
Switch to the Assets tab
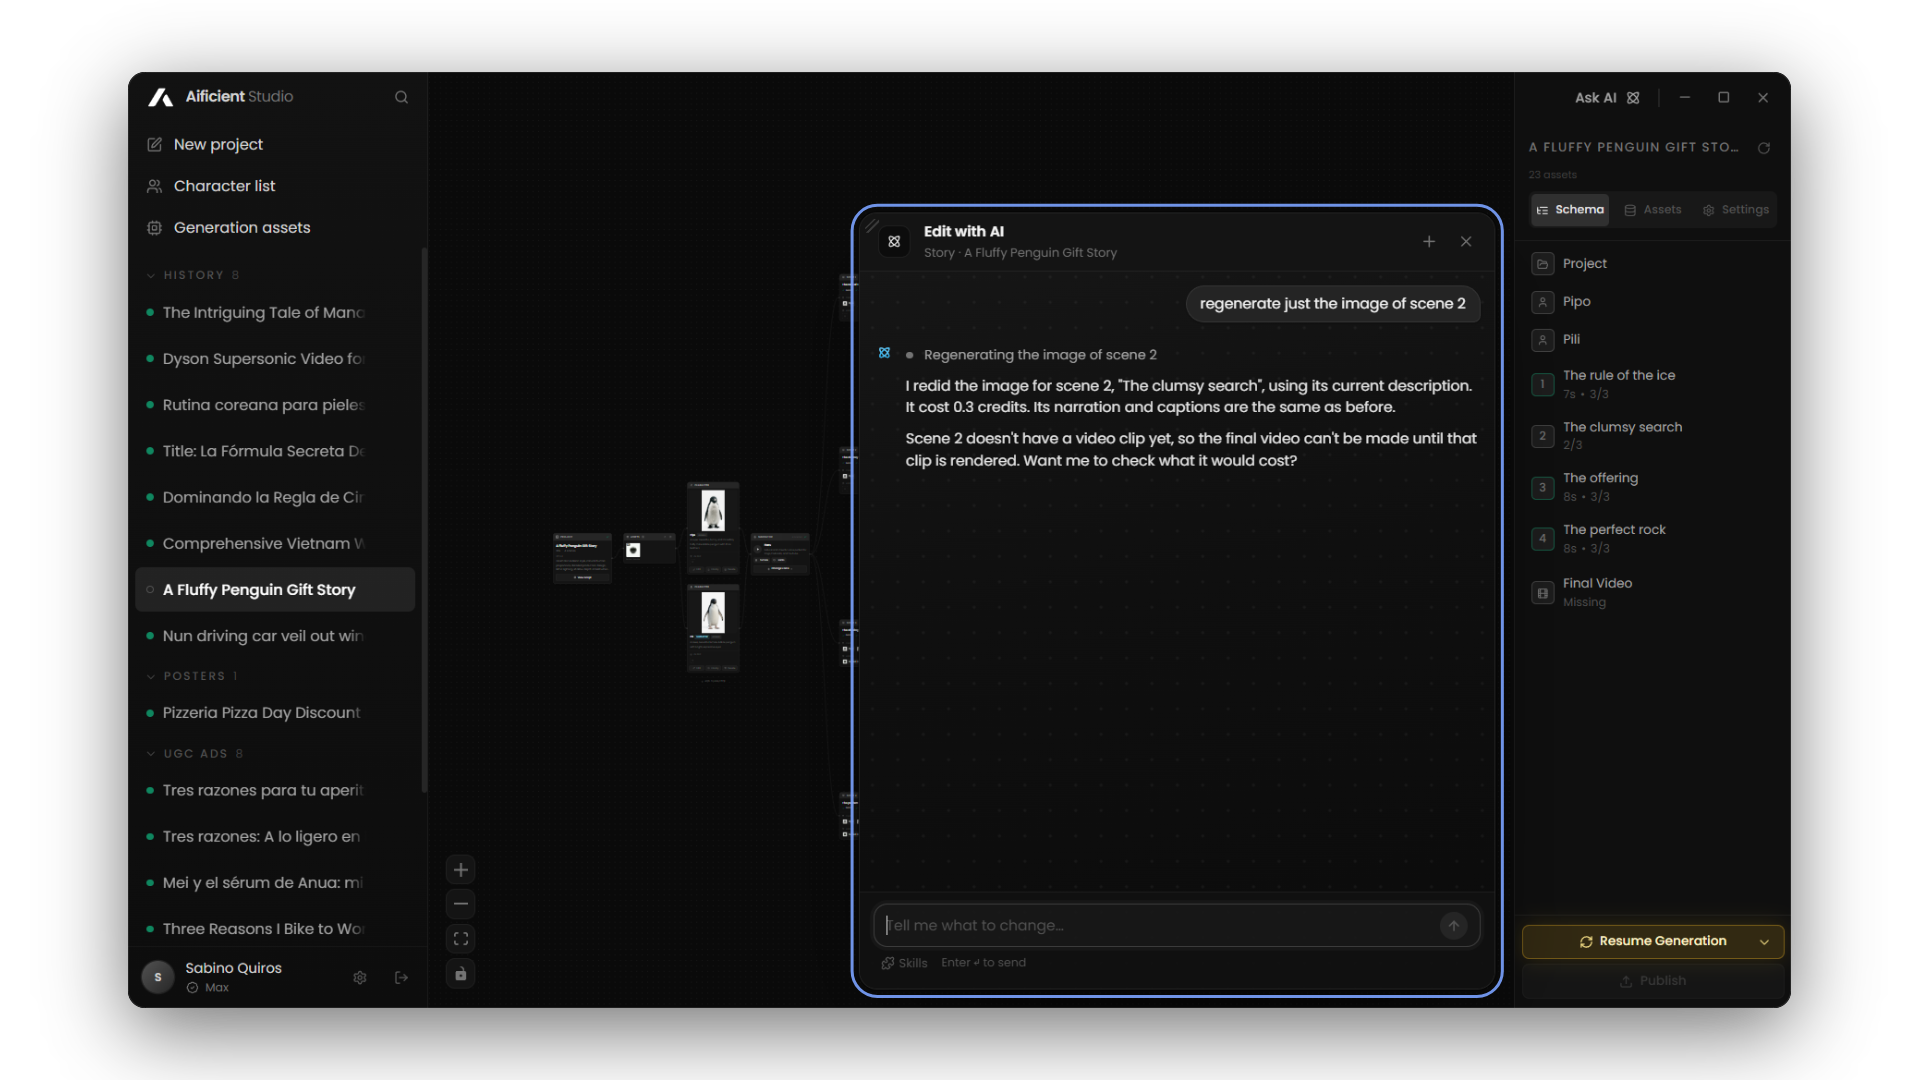click(1653, 210)
